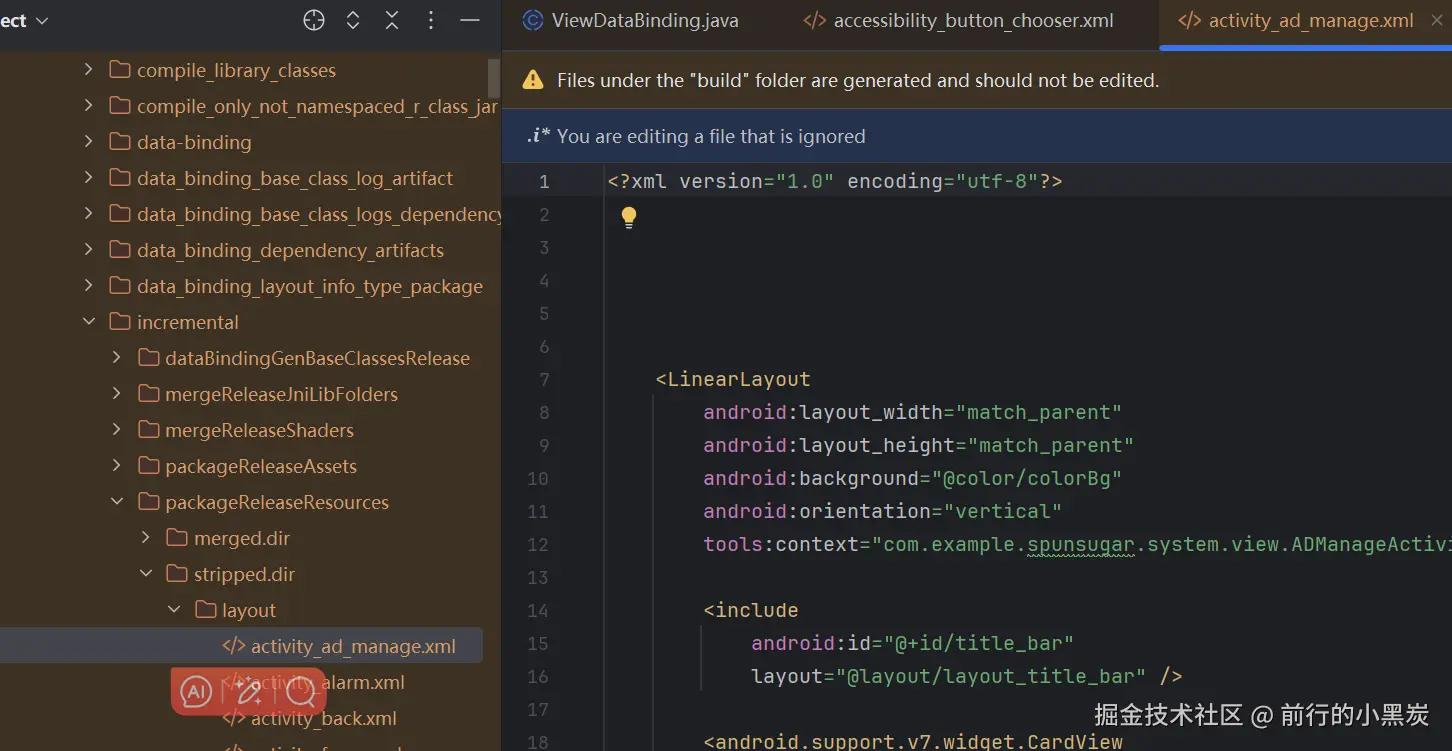Click the yellow lightbulb quick-fix icon
1452x751 pixels.
pos(629,217)
